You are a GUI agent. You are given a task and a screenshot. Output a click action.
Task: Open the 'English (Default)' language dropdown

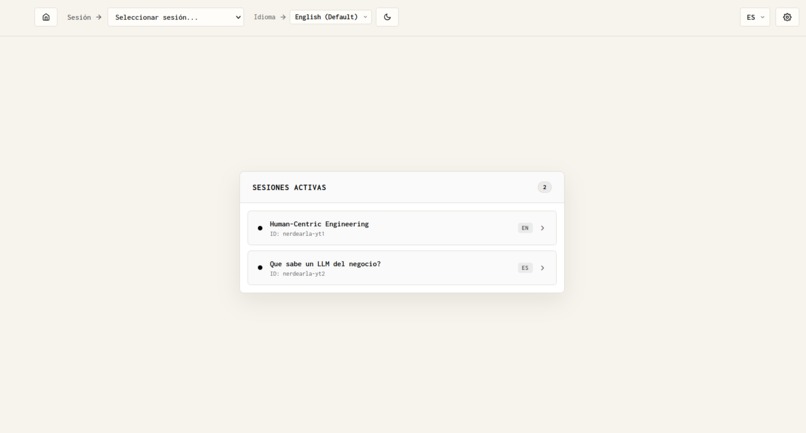pos(331,17)
